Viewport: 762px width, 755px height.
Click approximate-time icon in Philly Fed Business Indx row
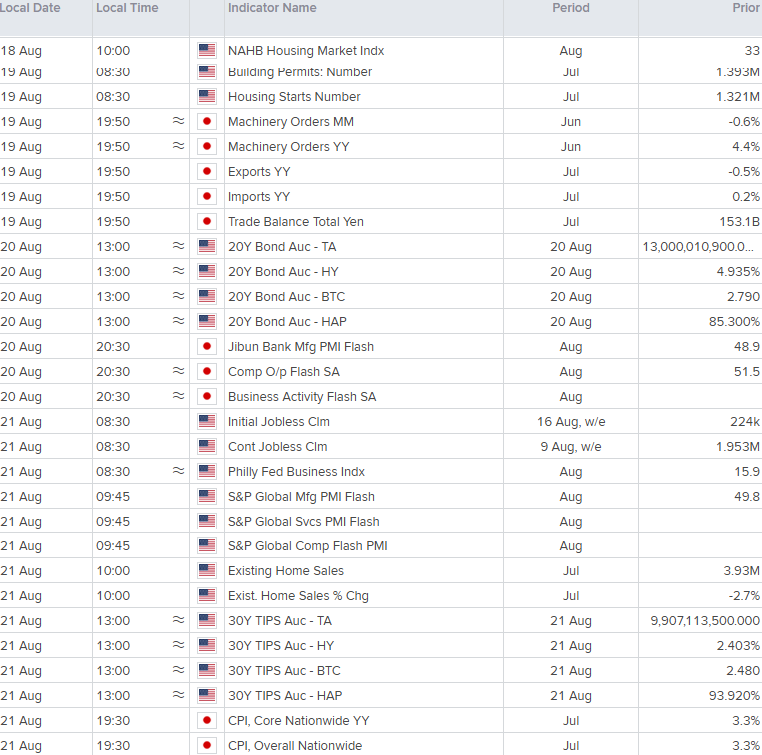(x=178, y=471)
